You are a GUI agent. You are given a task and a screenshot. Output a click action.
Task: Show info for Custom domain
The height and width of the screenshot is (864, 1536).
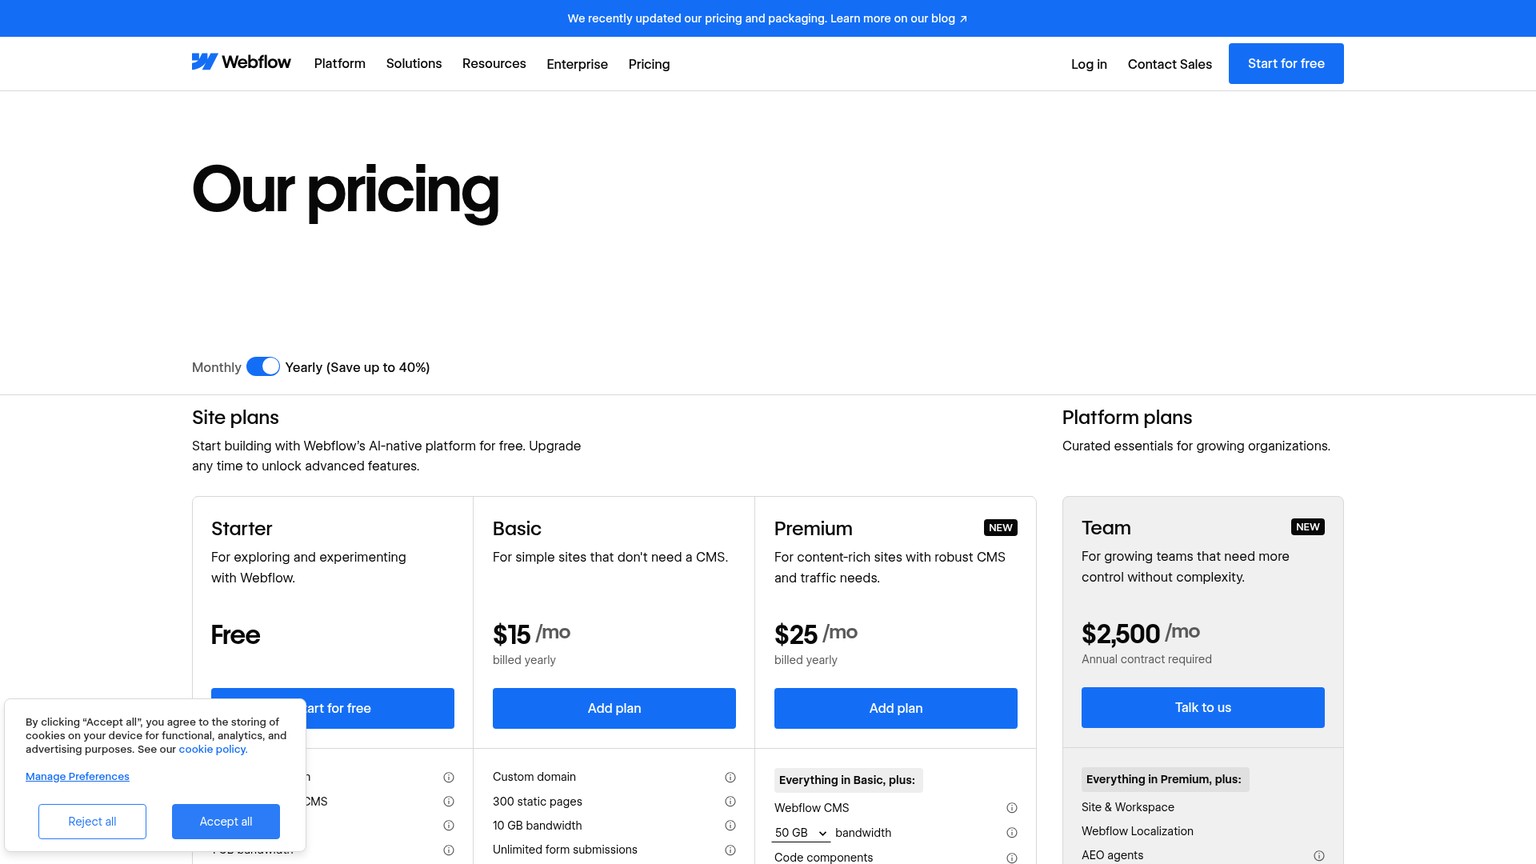click(x=730, y=777)
